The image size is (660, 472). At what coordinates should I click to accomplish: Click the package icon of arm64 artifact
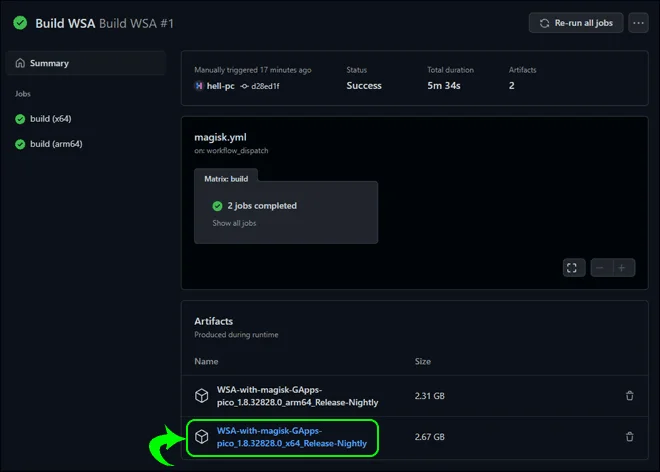[x=202, y=396]
